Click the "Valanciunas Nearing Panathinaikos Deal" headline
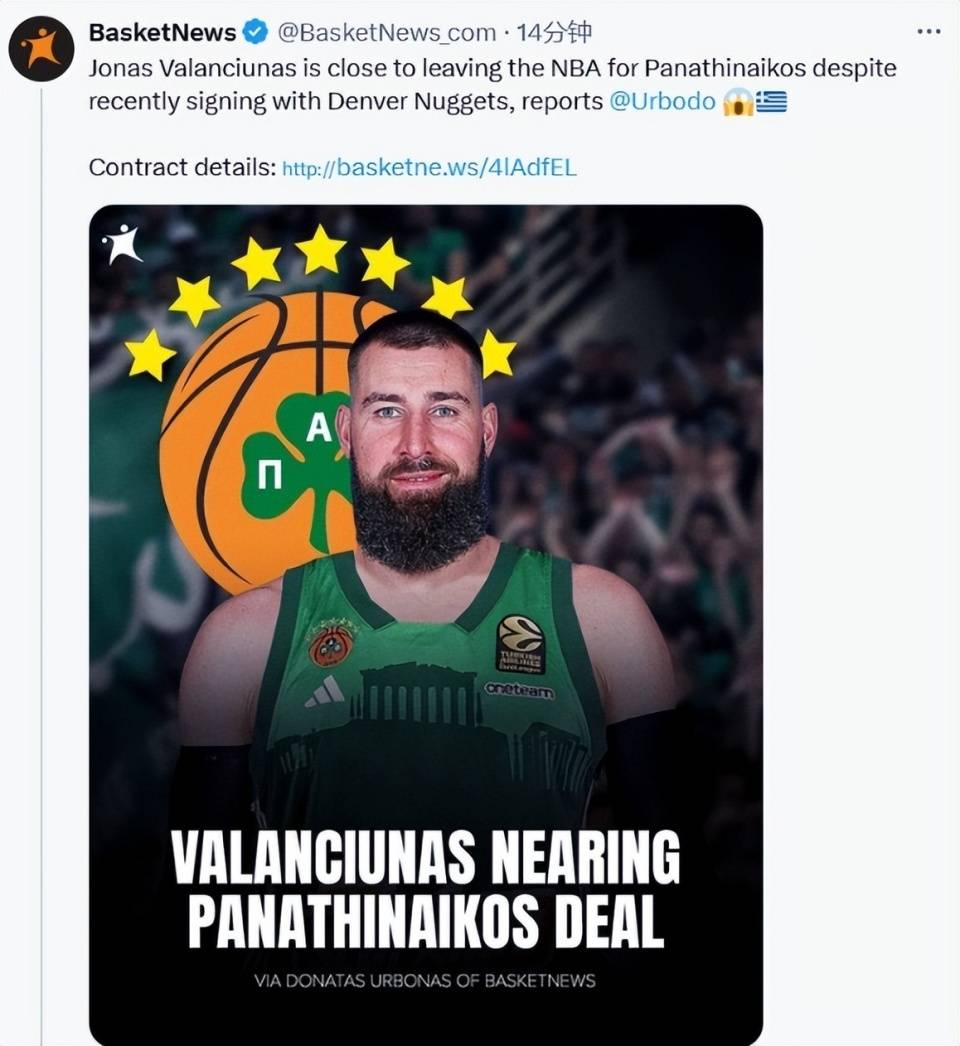This screenshot has width=960, height=1046. [x=425, y=889]
